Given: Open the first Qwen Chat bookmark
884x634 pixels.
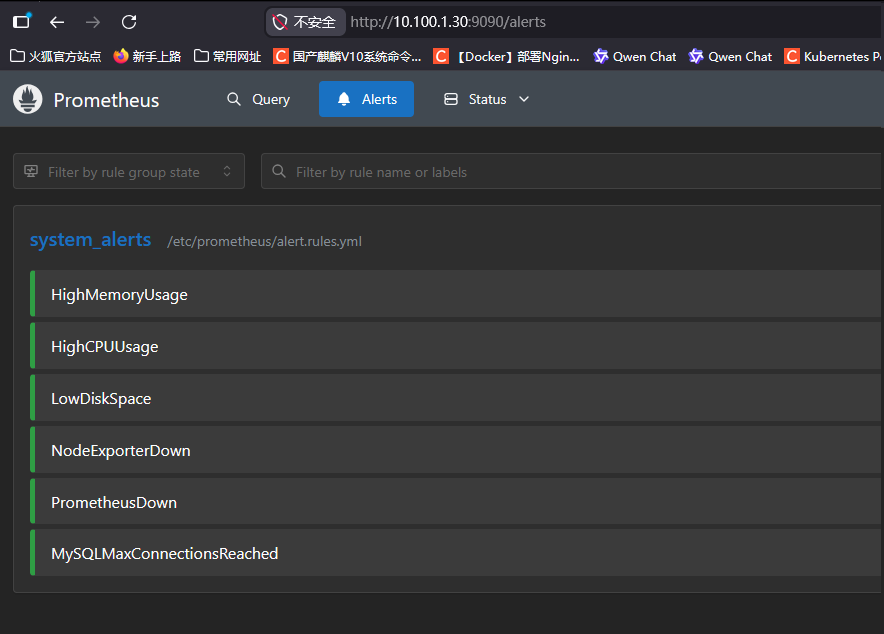Looking at the screenshot, I should coord(635,56).
